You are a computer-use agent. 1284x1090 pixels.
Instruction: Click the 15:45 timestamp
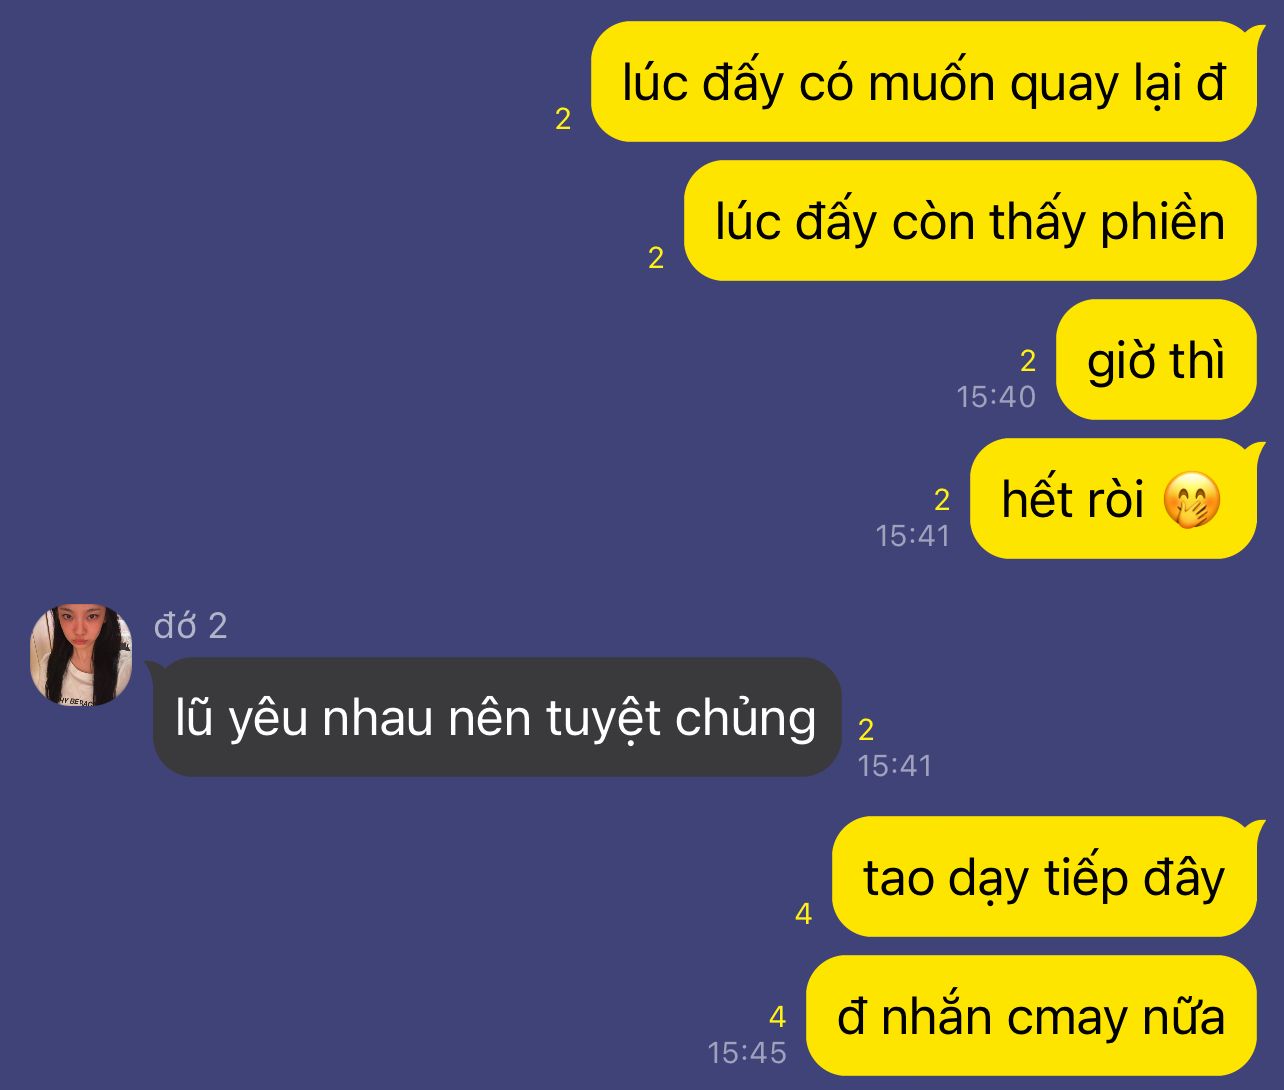click(x=747, y=1053)
